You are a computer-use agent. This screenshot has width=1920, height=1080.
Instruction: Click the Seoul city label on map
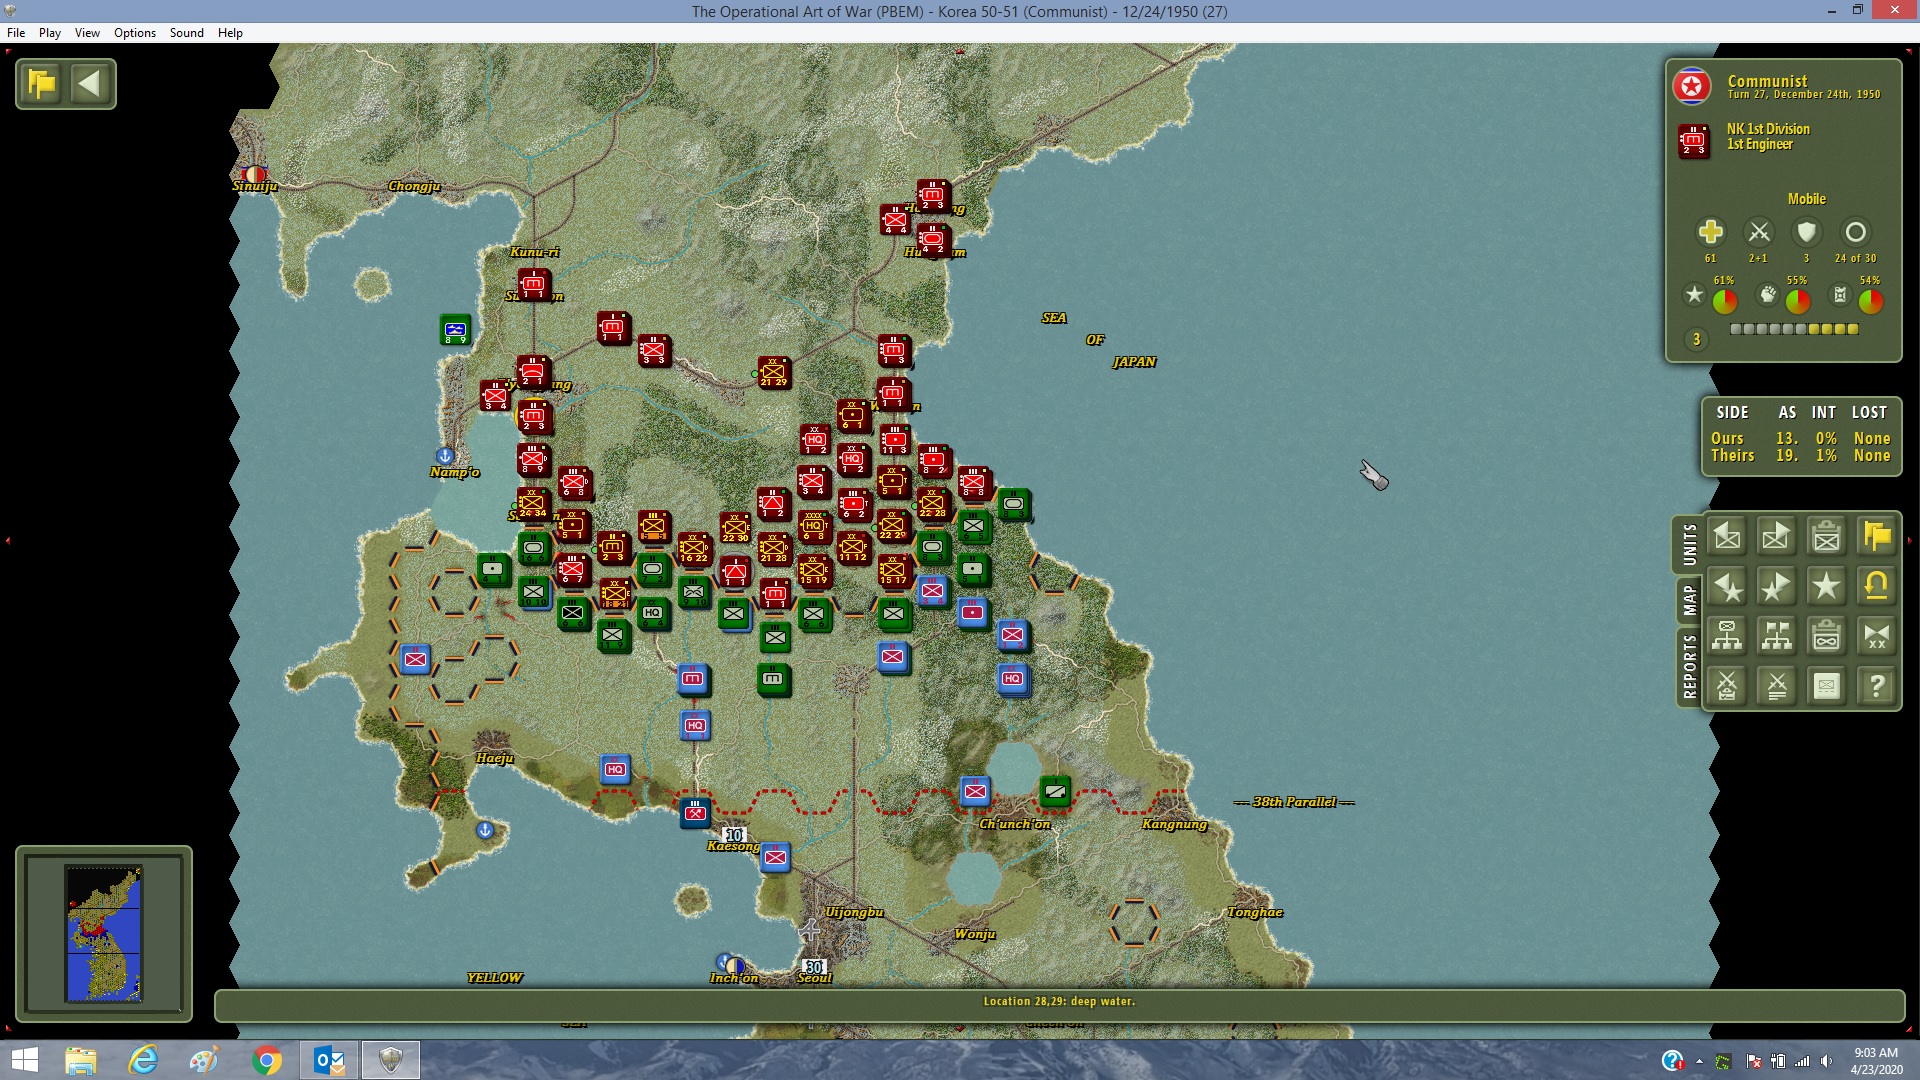[x=815, y=978]
